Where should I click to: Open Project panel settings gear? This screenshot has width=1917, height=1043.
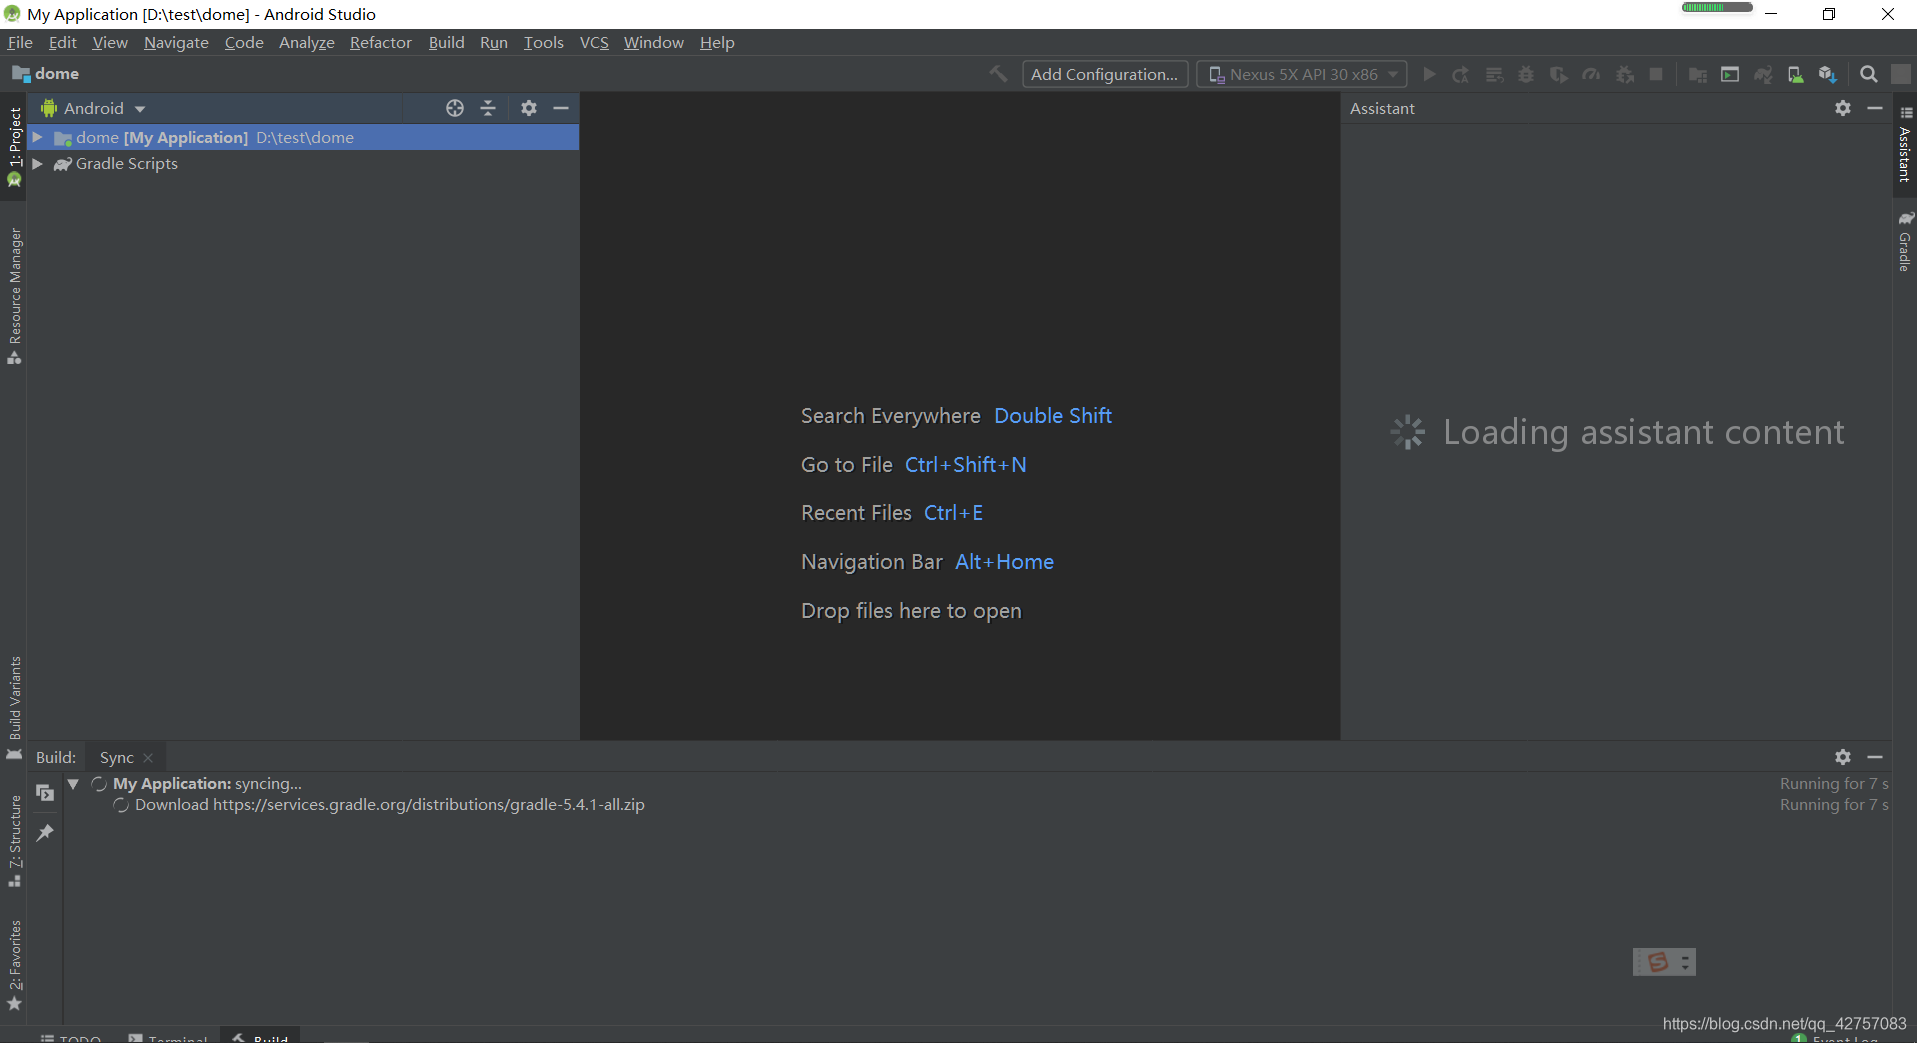tap(529, 108)
